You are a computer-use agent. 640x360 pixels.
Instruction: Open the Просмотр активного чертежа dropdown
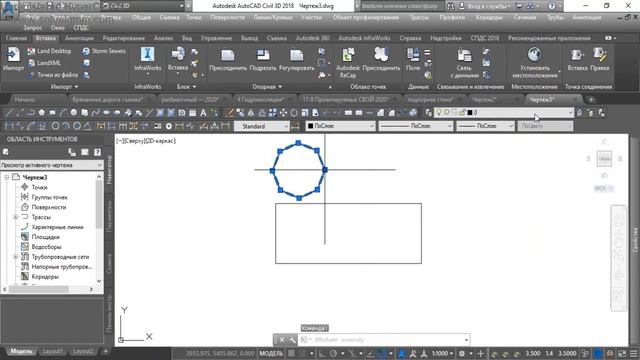[52, 165]
